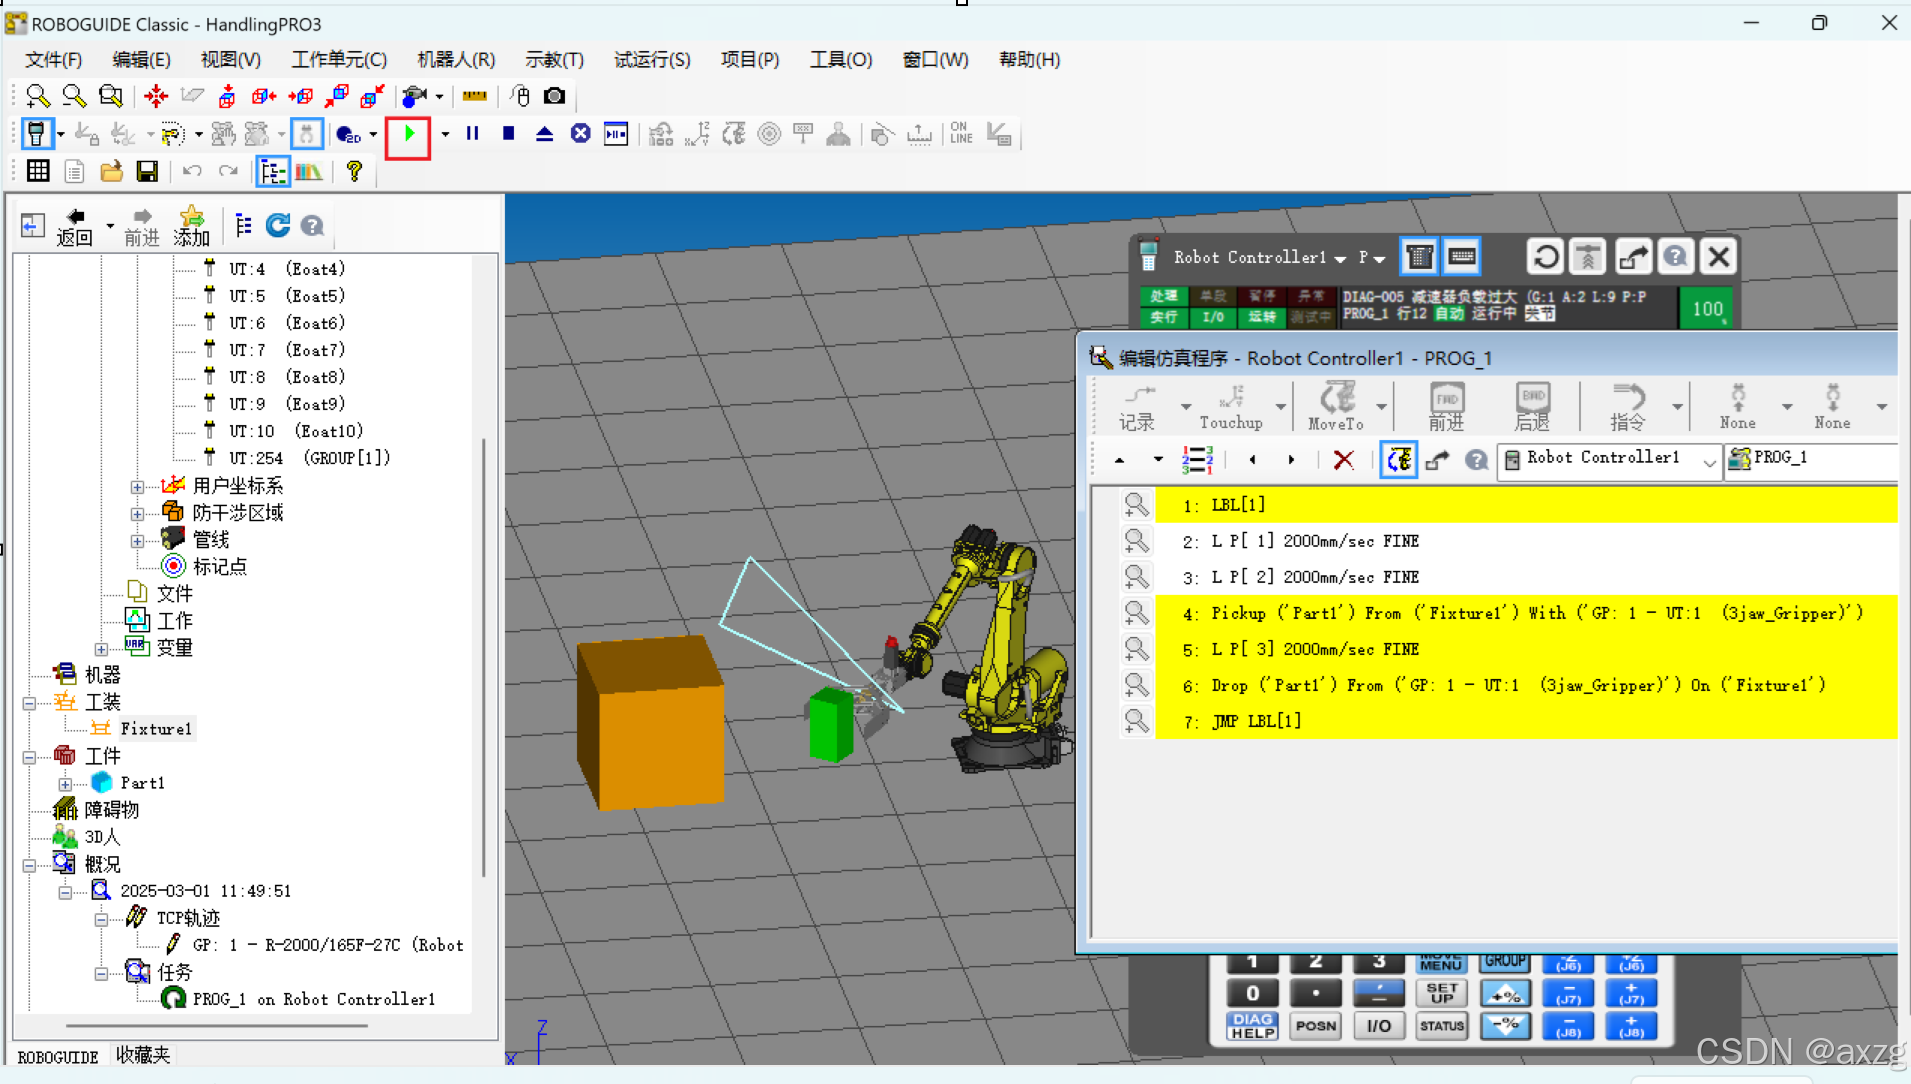
Task: Select UT:254 (GROUP[1]) tree item
Action: point(309,458)
